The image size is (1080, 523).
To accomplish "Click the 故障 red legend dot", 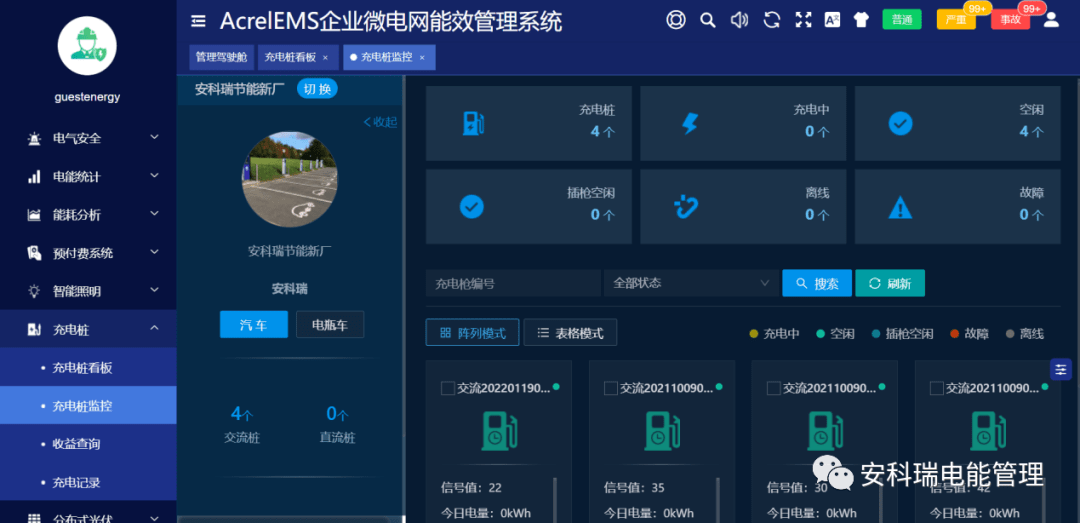I will tap(954, 334).
